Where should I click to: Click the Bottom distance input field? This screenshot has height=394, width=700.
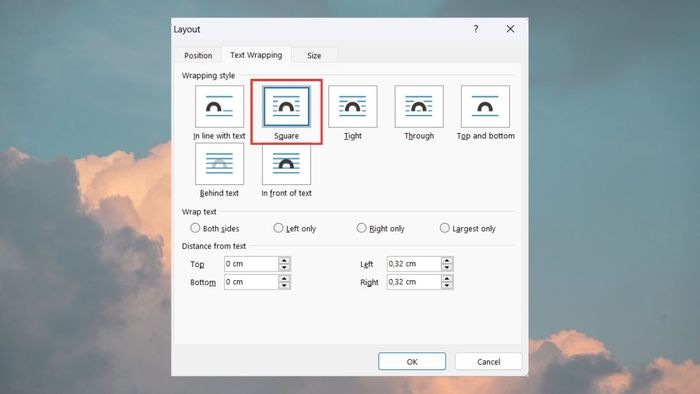click(x=251, y=282)
